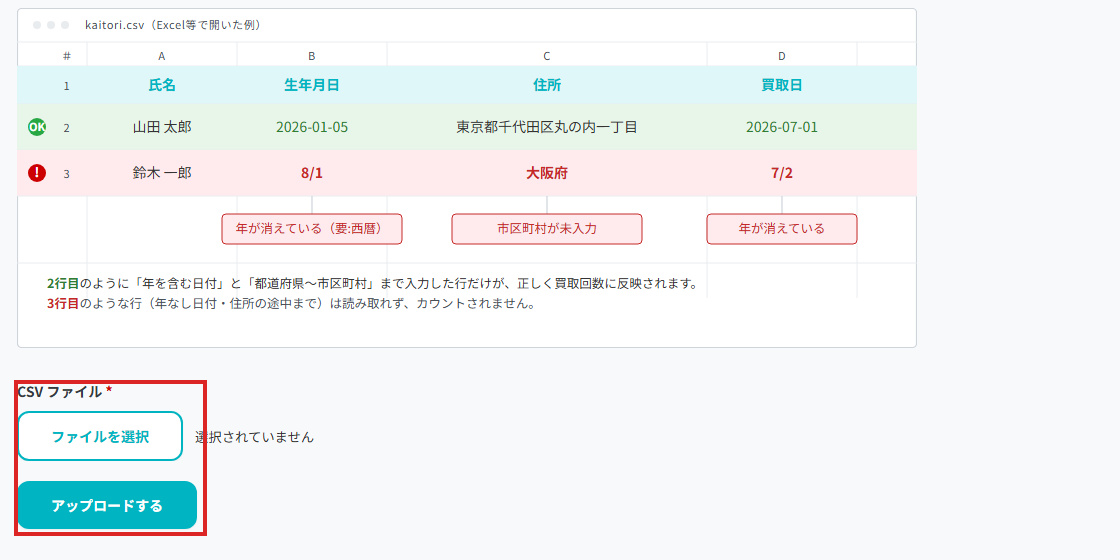Click the 東京都千代田区丸の内一丁目 address cell

pos(547,127)
